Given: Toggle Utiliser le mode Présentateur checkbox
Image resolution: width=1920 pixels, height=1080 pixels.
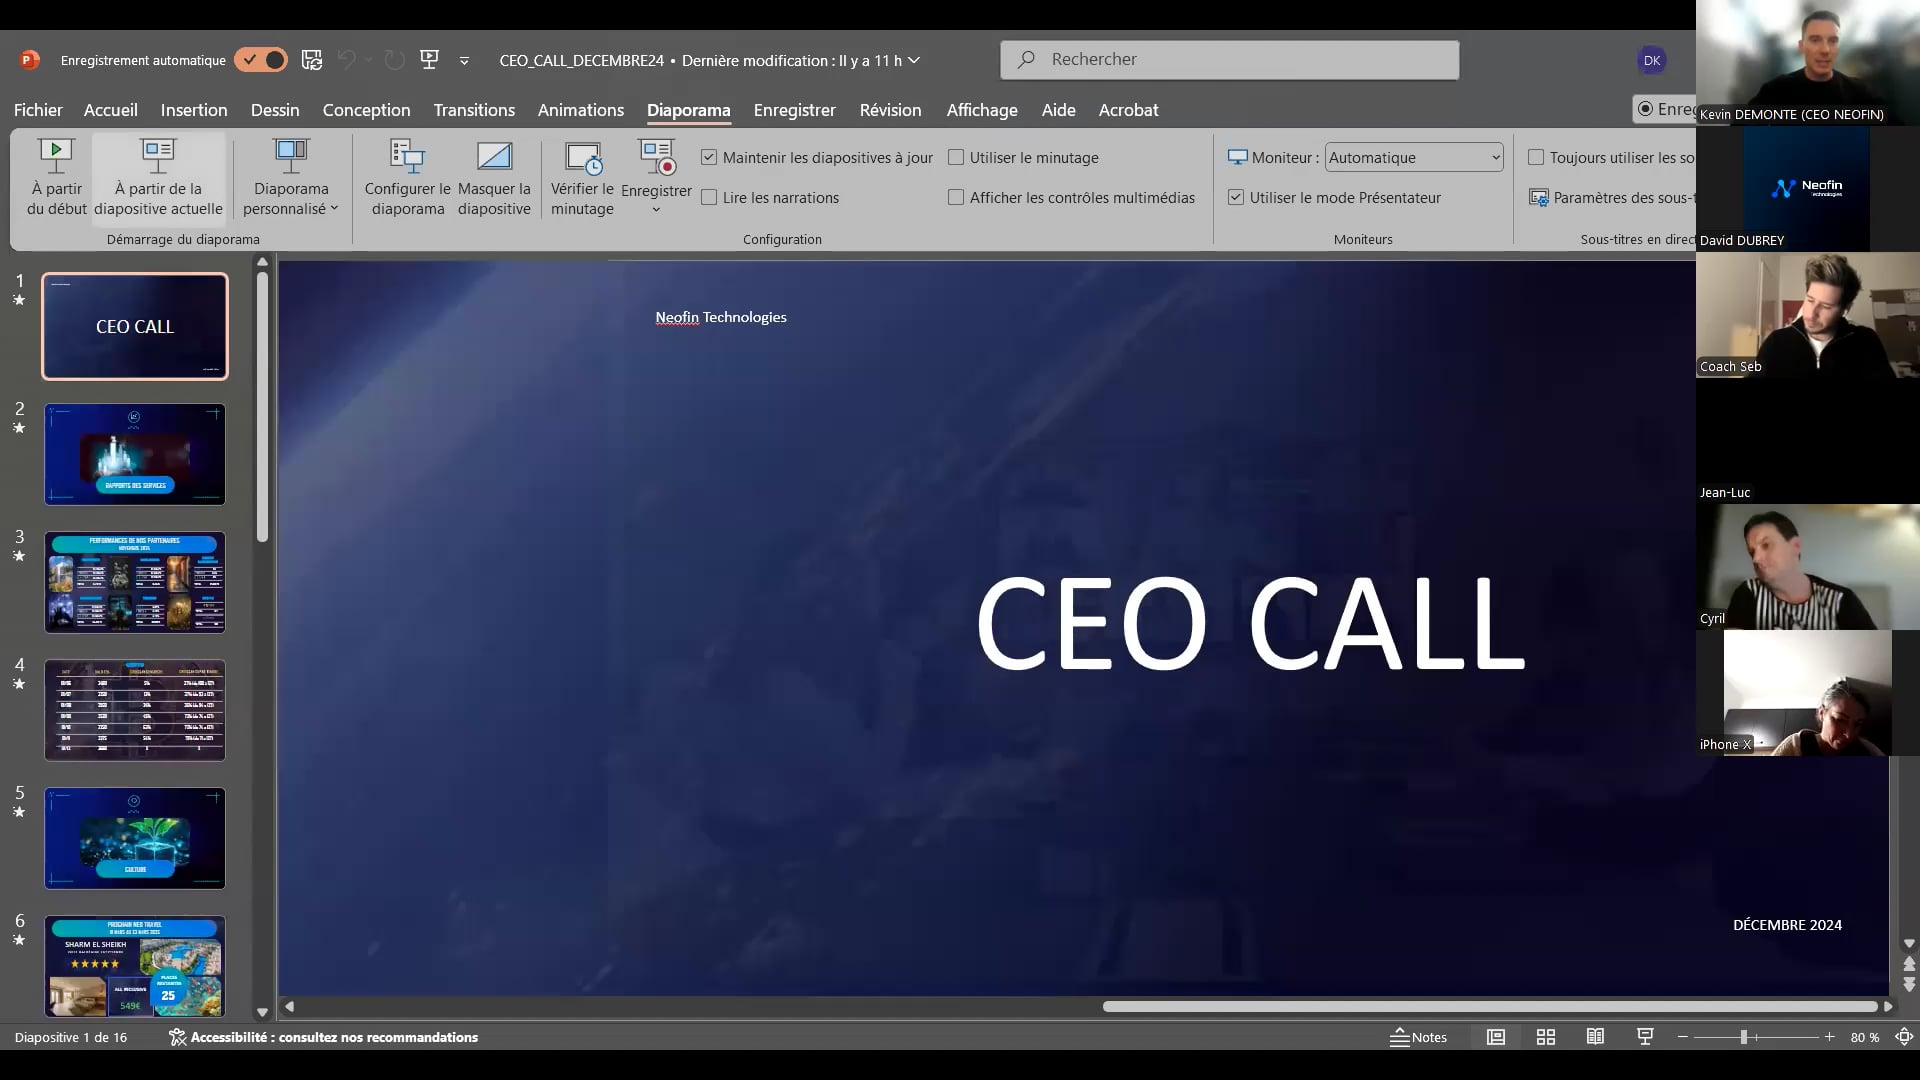Looking at the screenshot, I should point(1236,197).
